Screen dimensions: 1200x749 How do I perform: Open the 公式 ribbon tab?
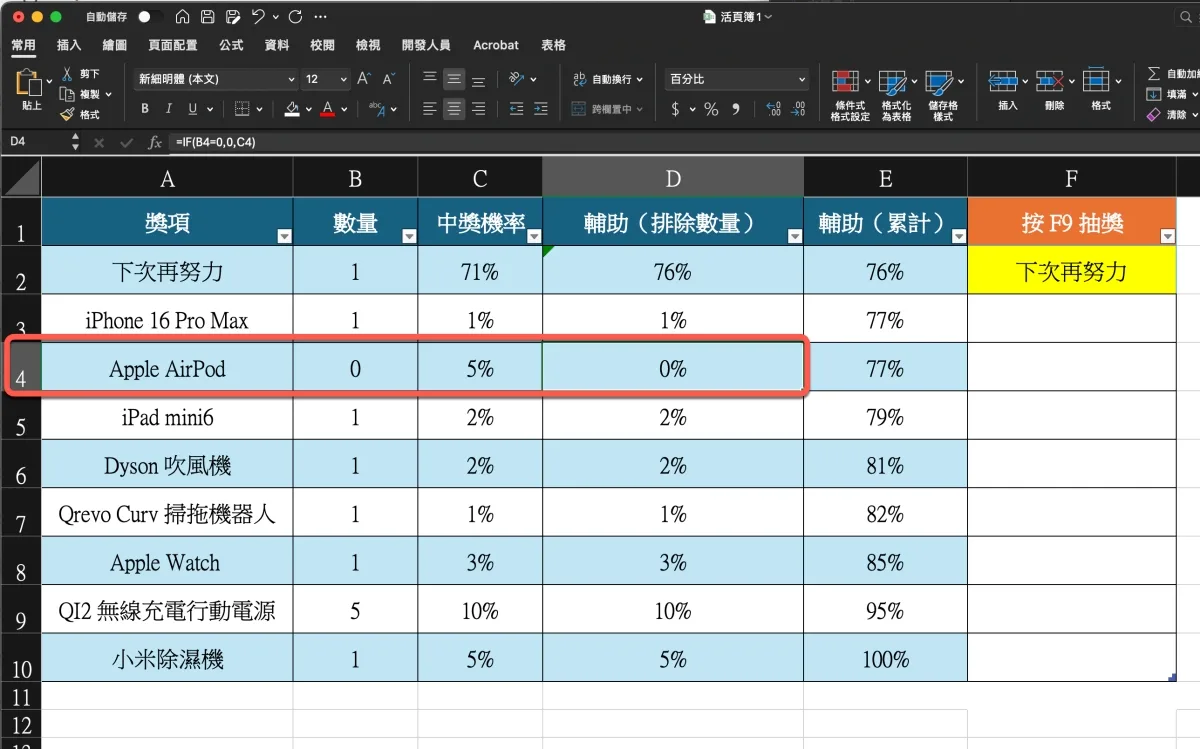(231, 45)
